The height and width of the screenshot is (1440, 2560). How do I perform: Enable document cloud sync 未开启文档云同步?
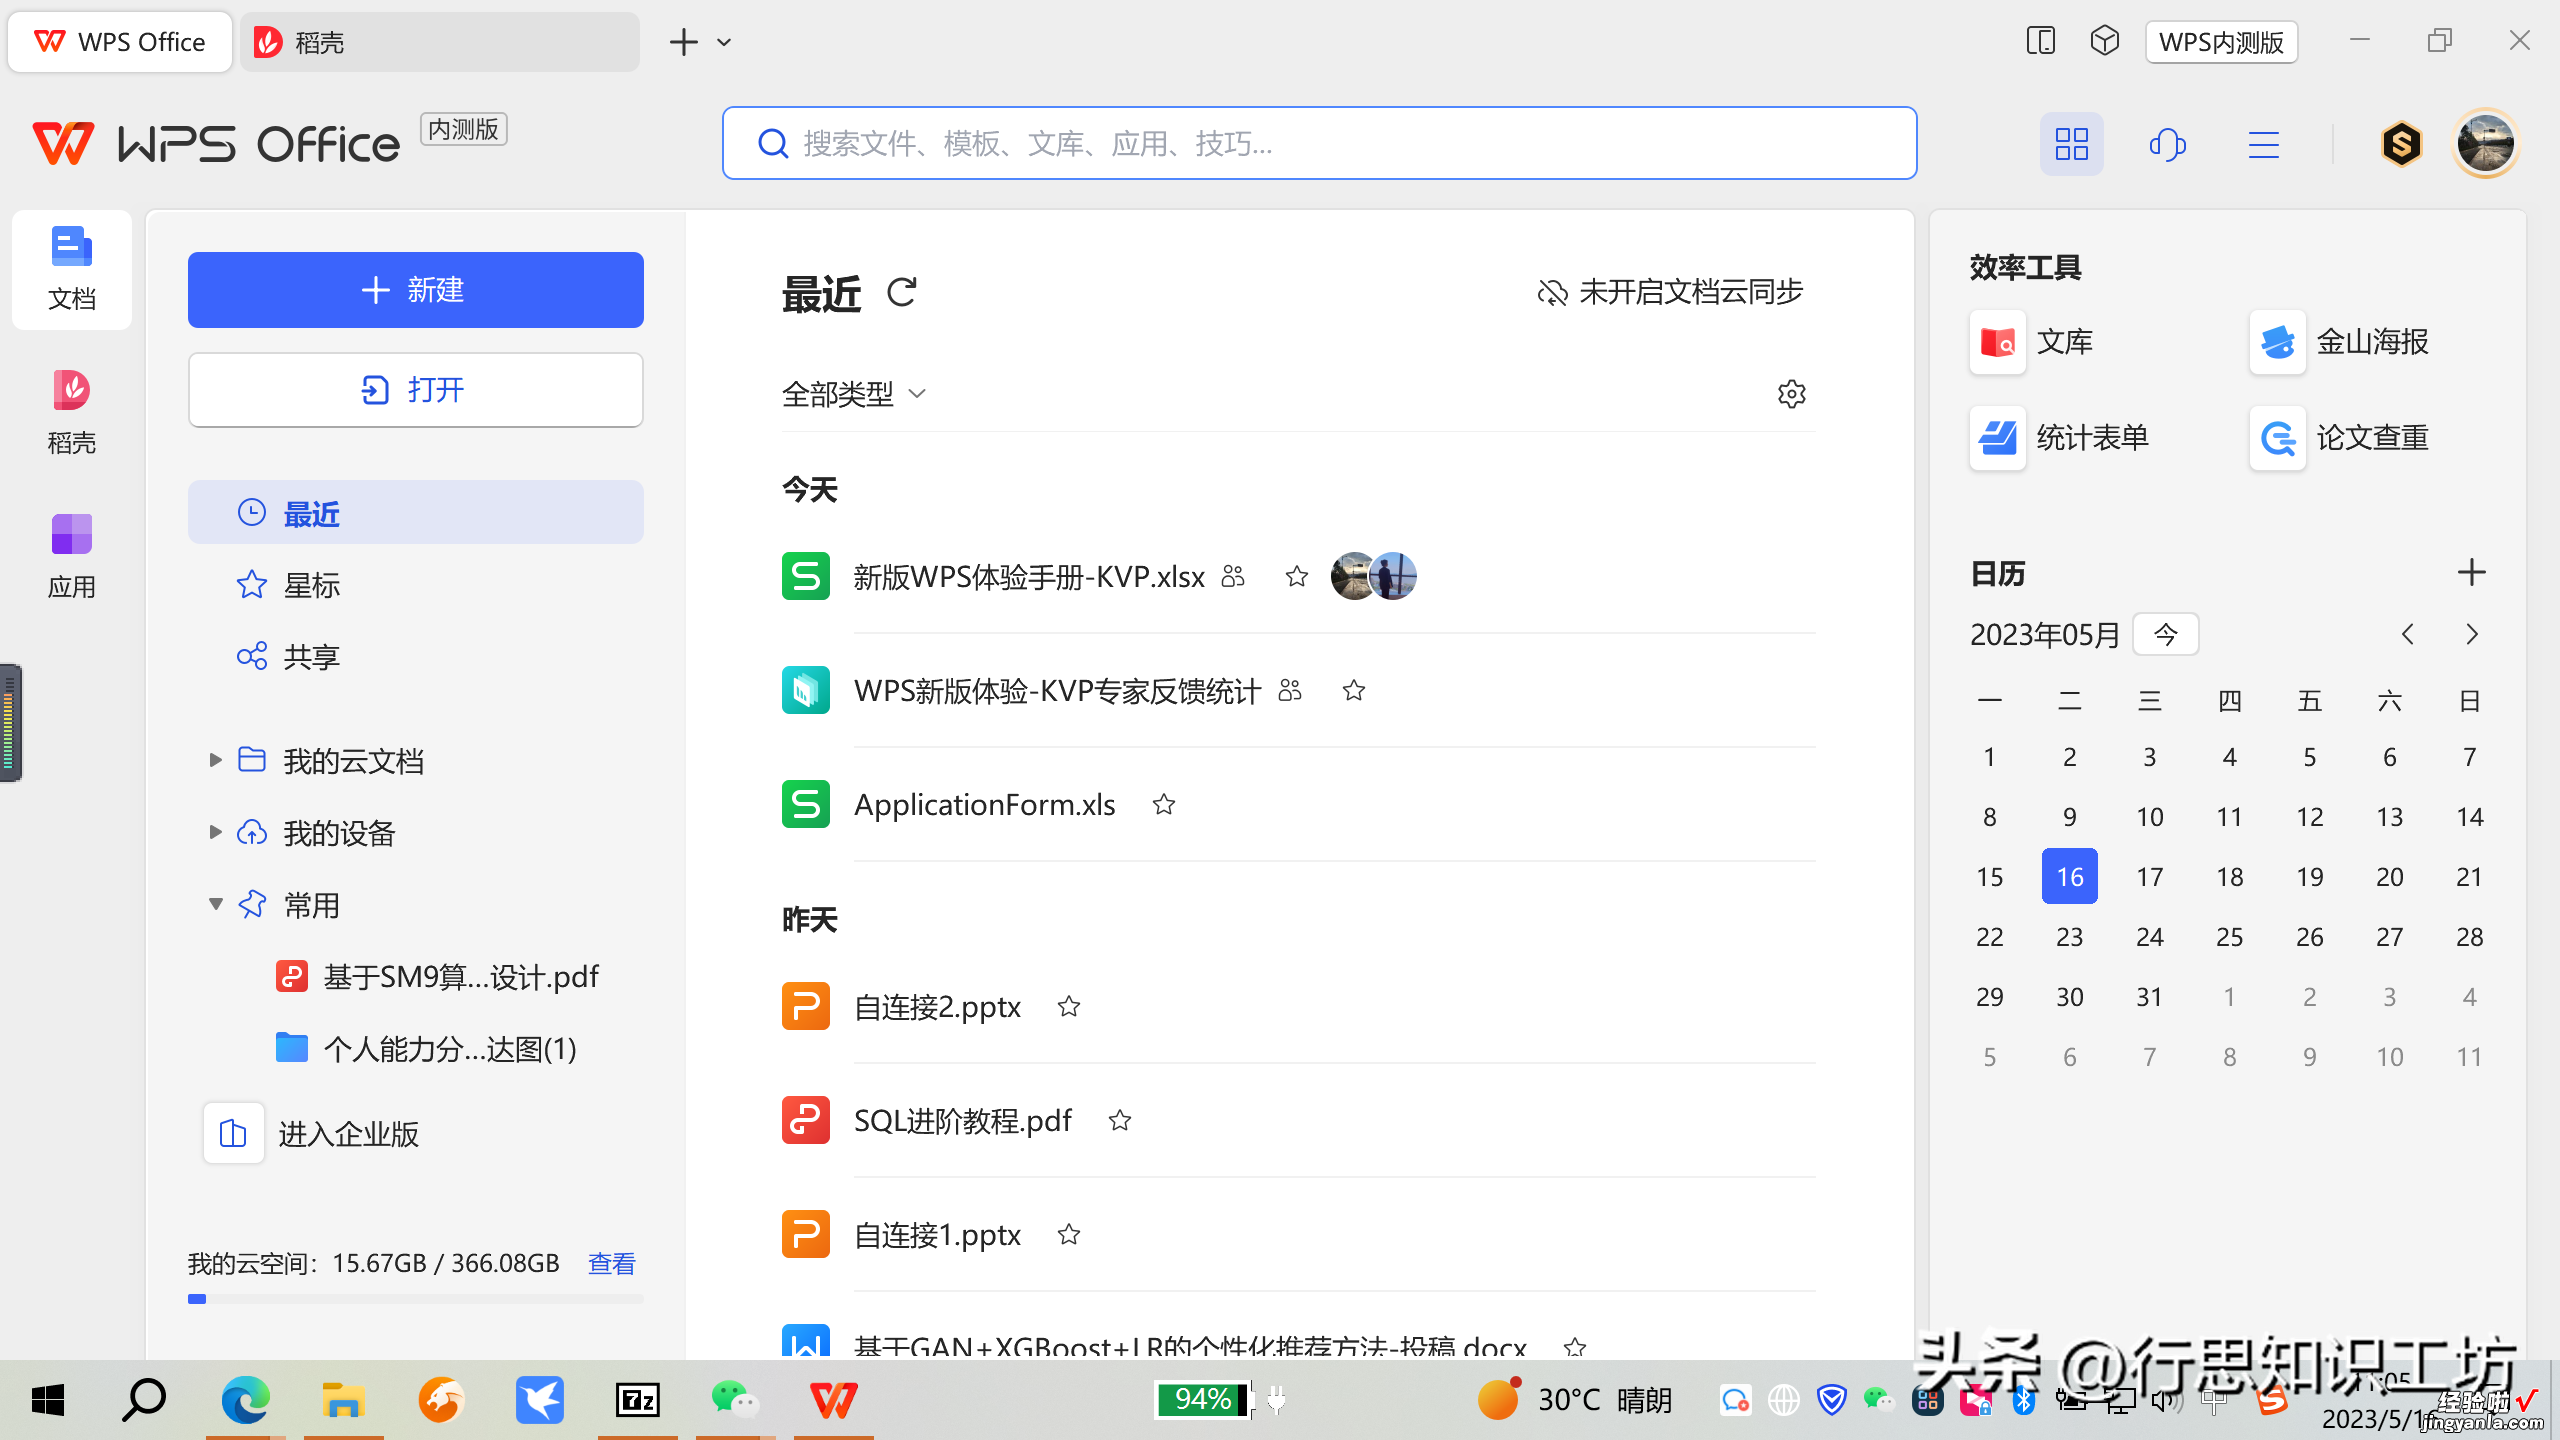(x=1670, y=292)
